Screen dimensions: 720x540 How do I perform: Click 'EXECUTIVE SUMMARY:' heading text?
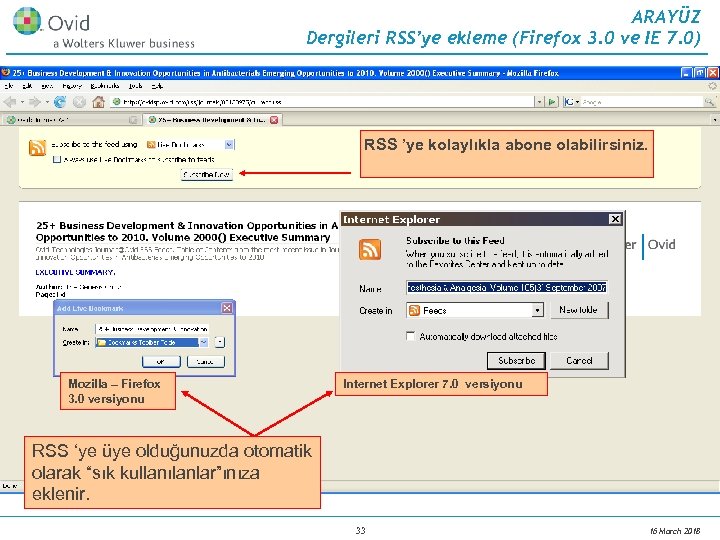tap(75, 272)
